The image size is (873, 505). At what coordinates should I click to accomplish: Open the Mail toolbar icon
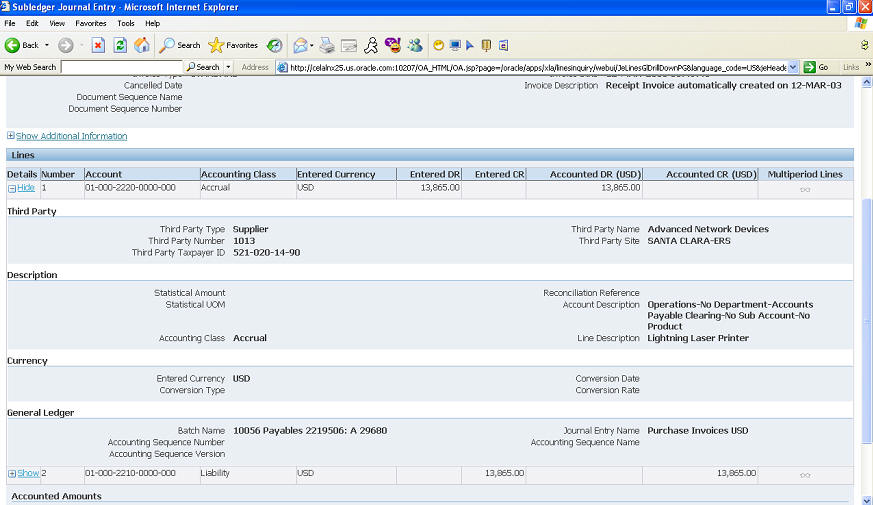coord(301,45)
